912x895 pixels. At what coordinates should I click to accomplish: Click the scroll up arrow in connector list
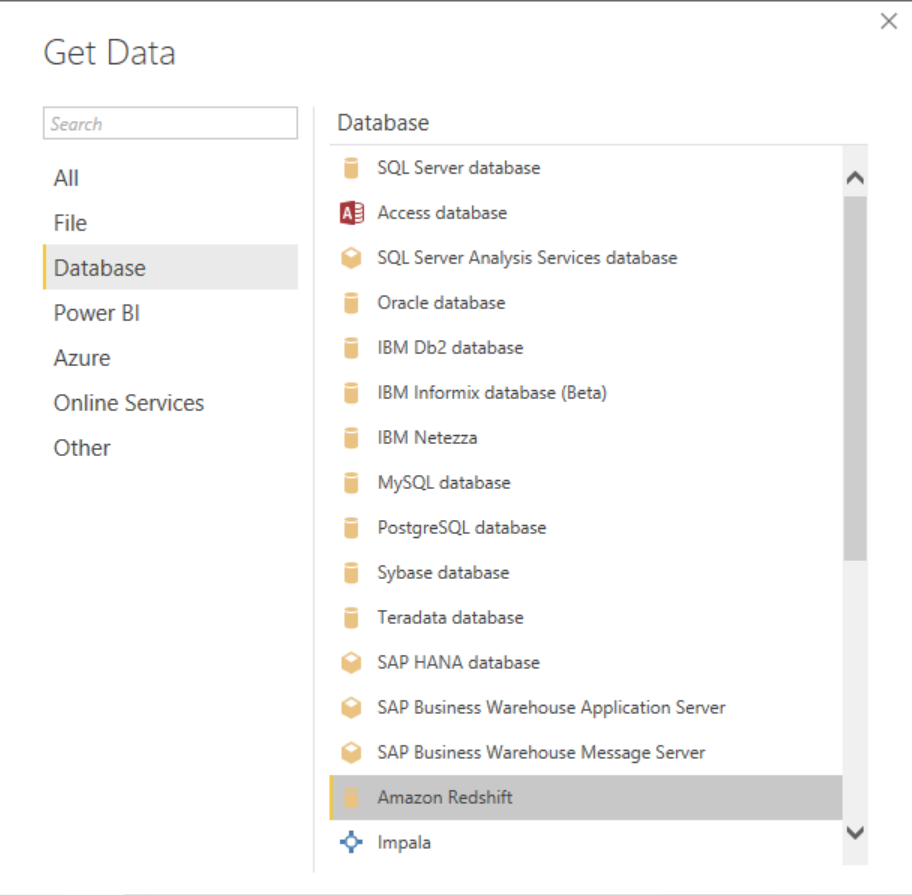(855, 178)
